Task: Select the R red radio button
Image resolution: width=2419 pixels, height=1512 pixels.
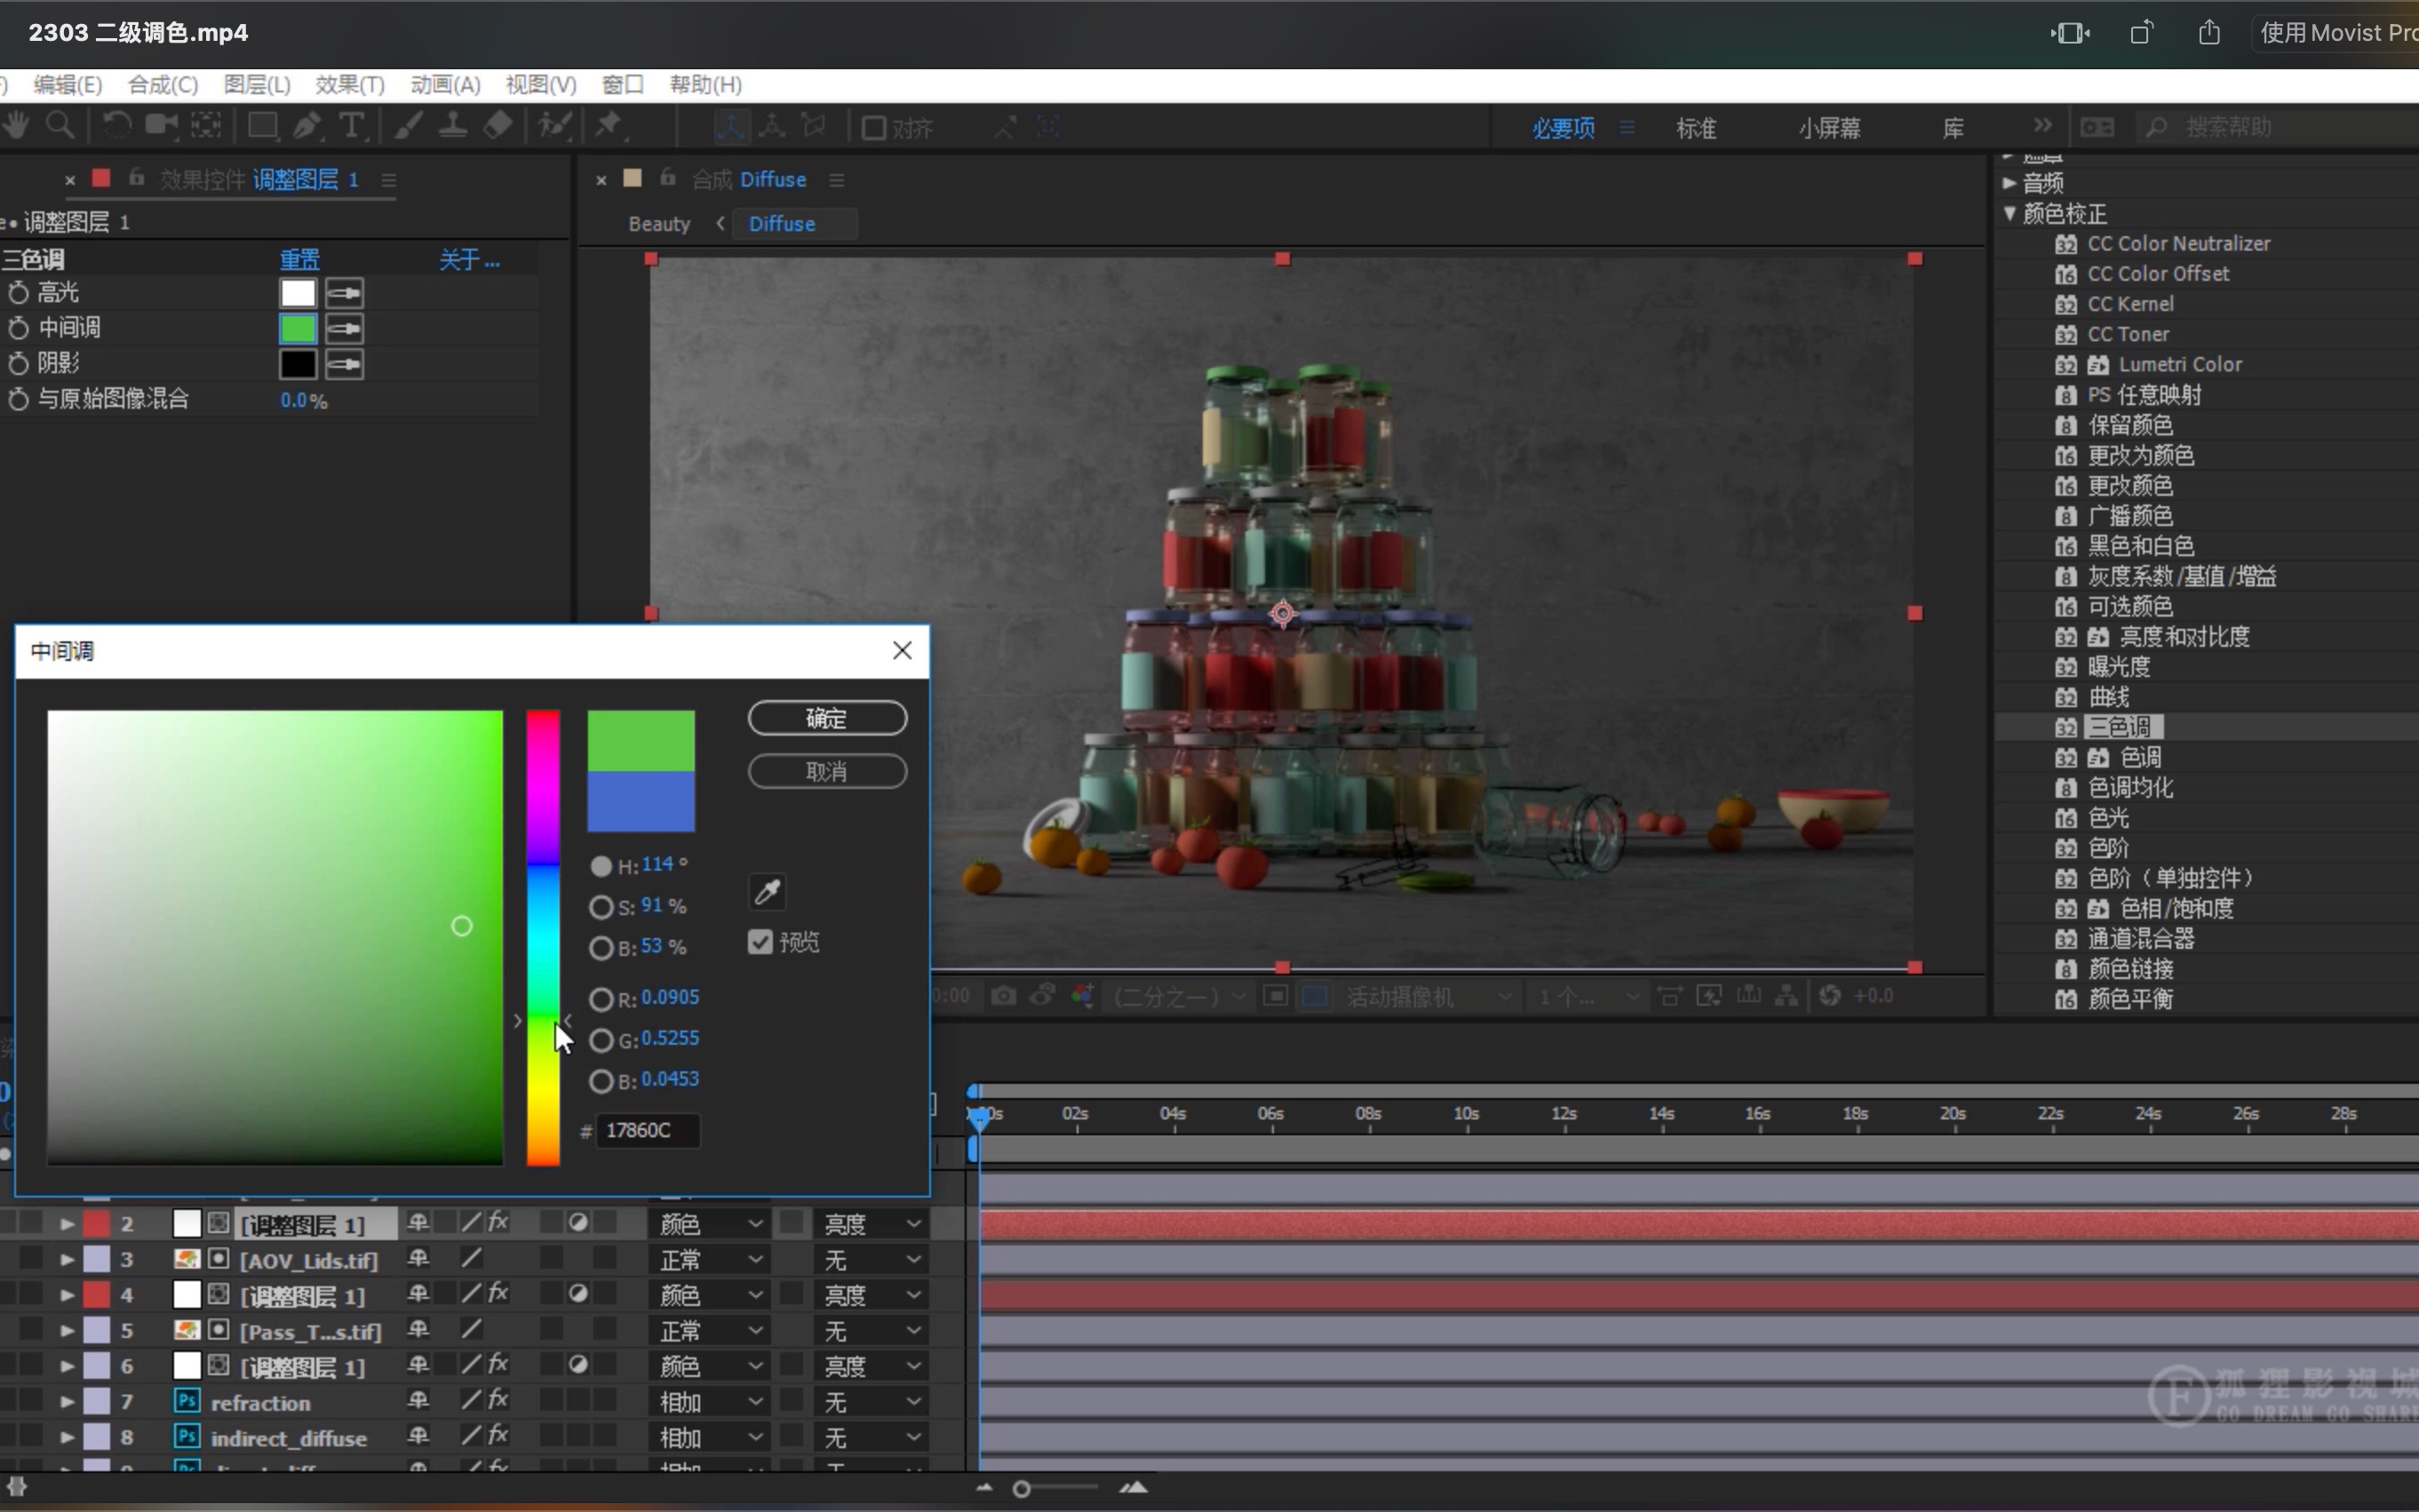Action: tap(601, 999)
